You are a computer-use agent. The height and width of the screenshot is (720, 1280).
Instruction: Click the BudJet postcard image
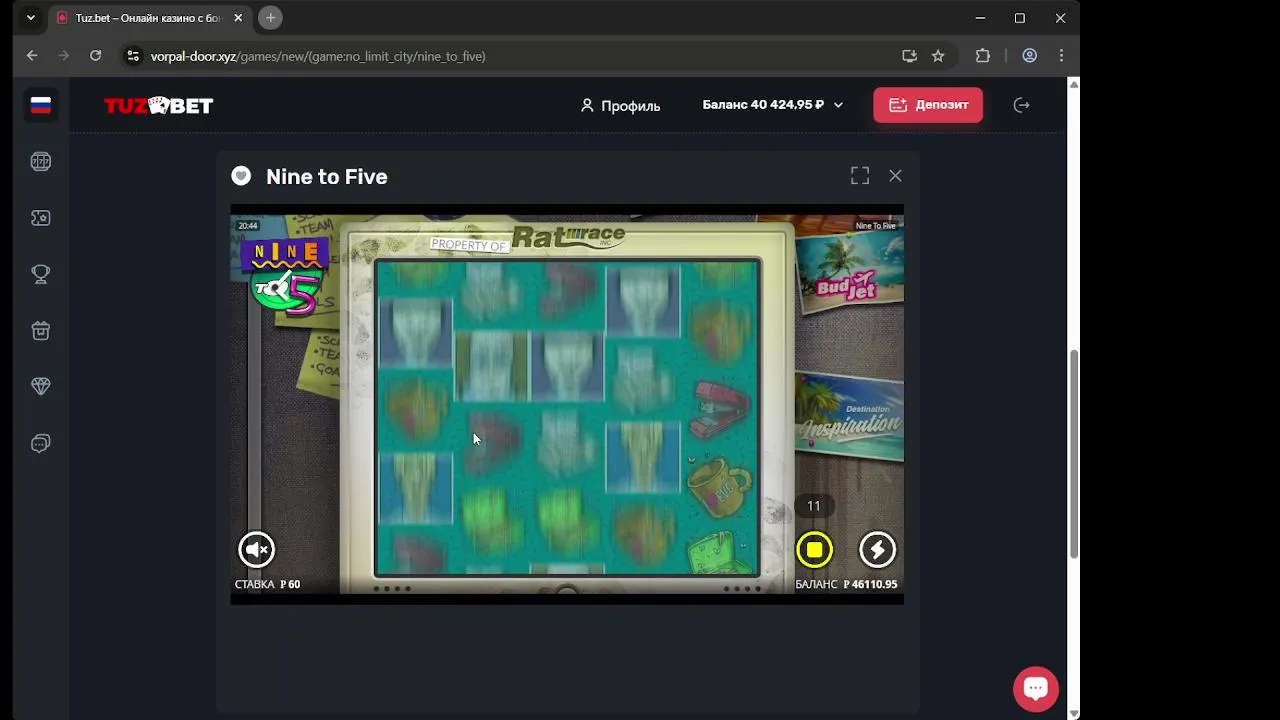click(848, 274)
